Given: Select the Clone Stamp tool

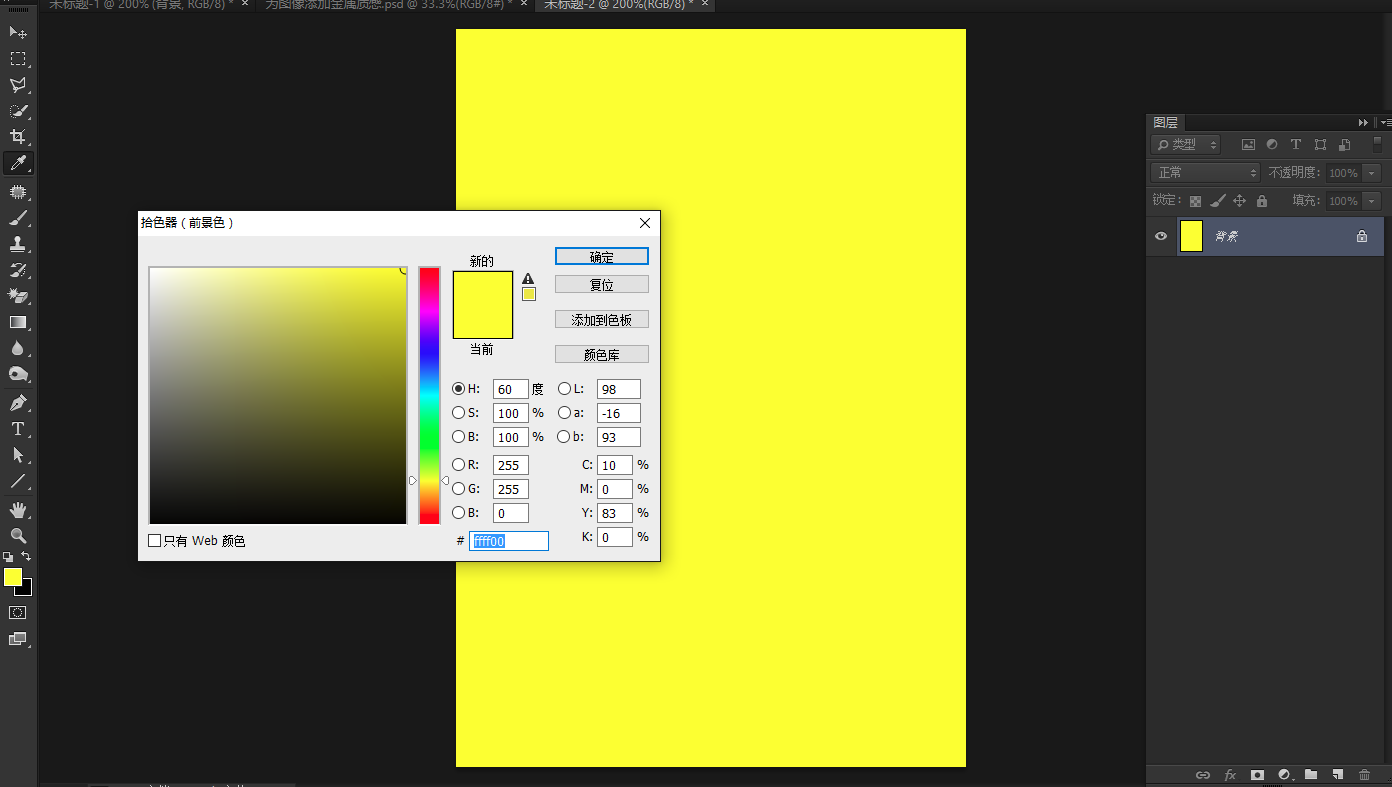Looking at the screenshot, I should tap(18, 243).
